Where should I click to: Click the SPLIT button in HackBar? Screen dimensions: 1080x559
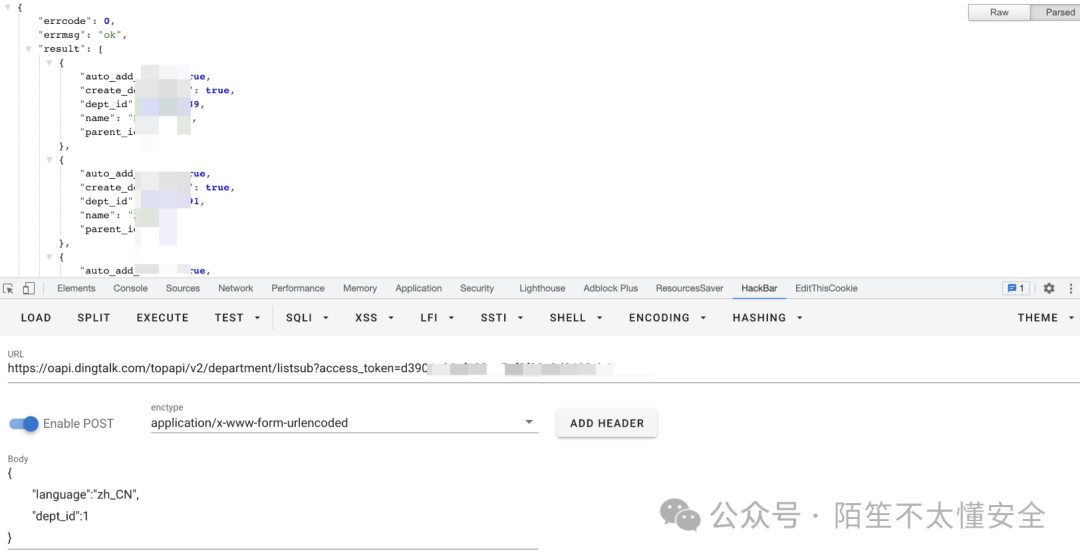point(94,317)
